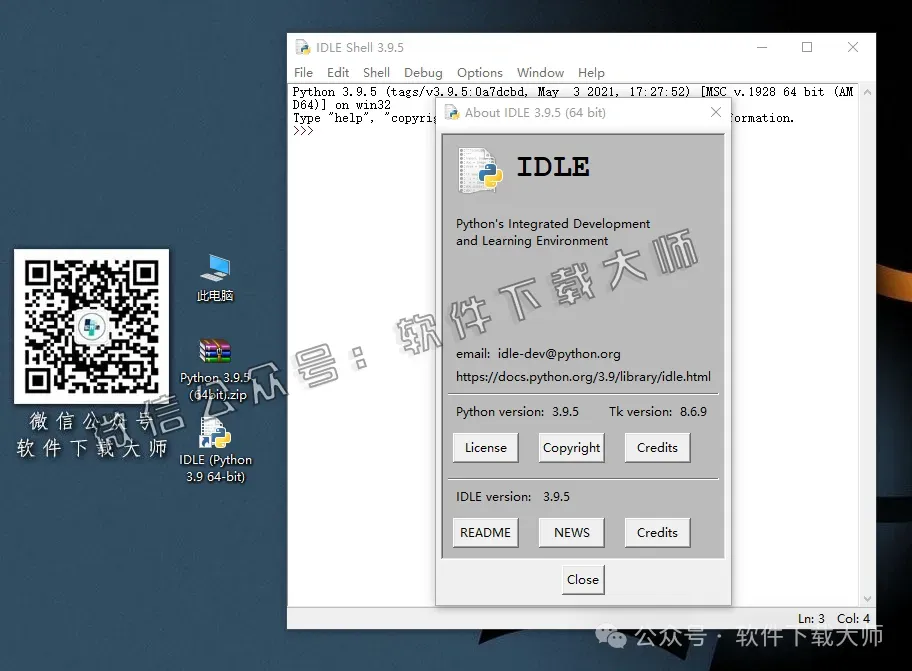Image resolution: width=912 pixels, height=671 pixels.
Task: Select the Python 3.9.5 (64bit).zip archive icon
Action: pos(215,370)
